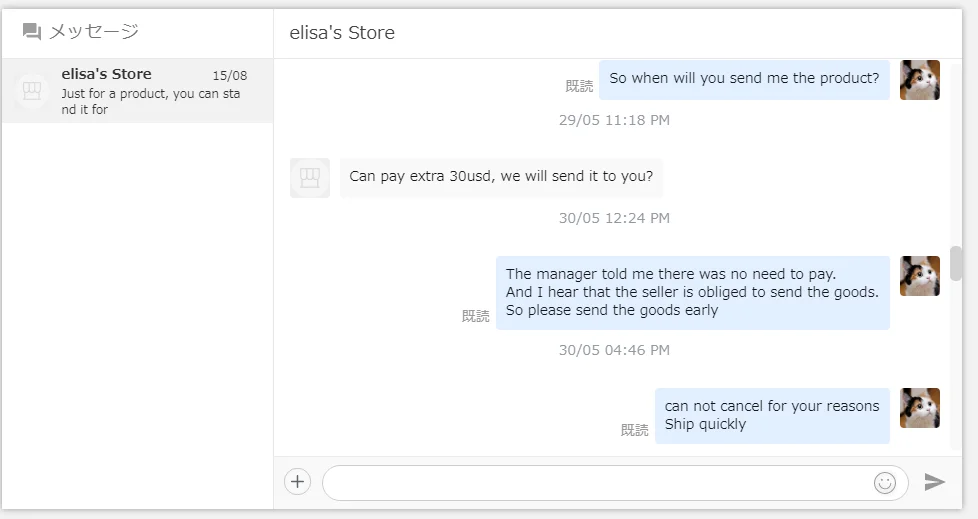This screenshot has width=978, height=519.
Task: Click the "So when will you send" message bubble
Action: [x=744, y=79]
